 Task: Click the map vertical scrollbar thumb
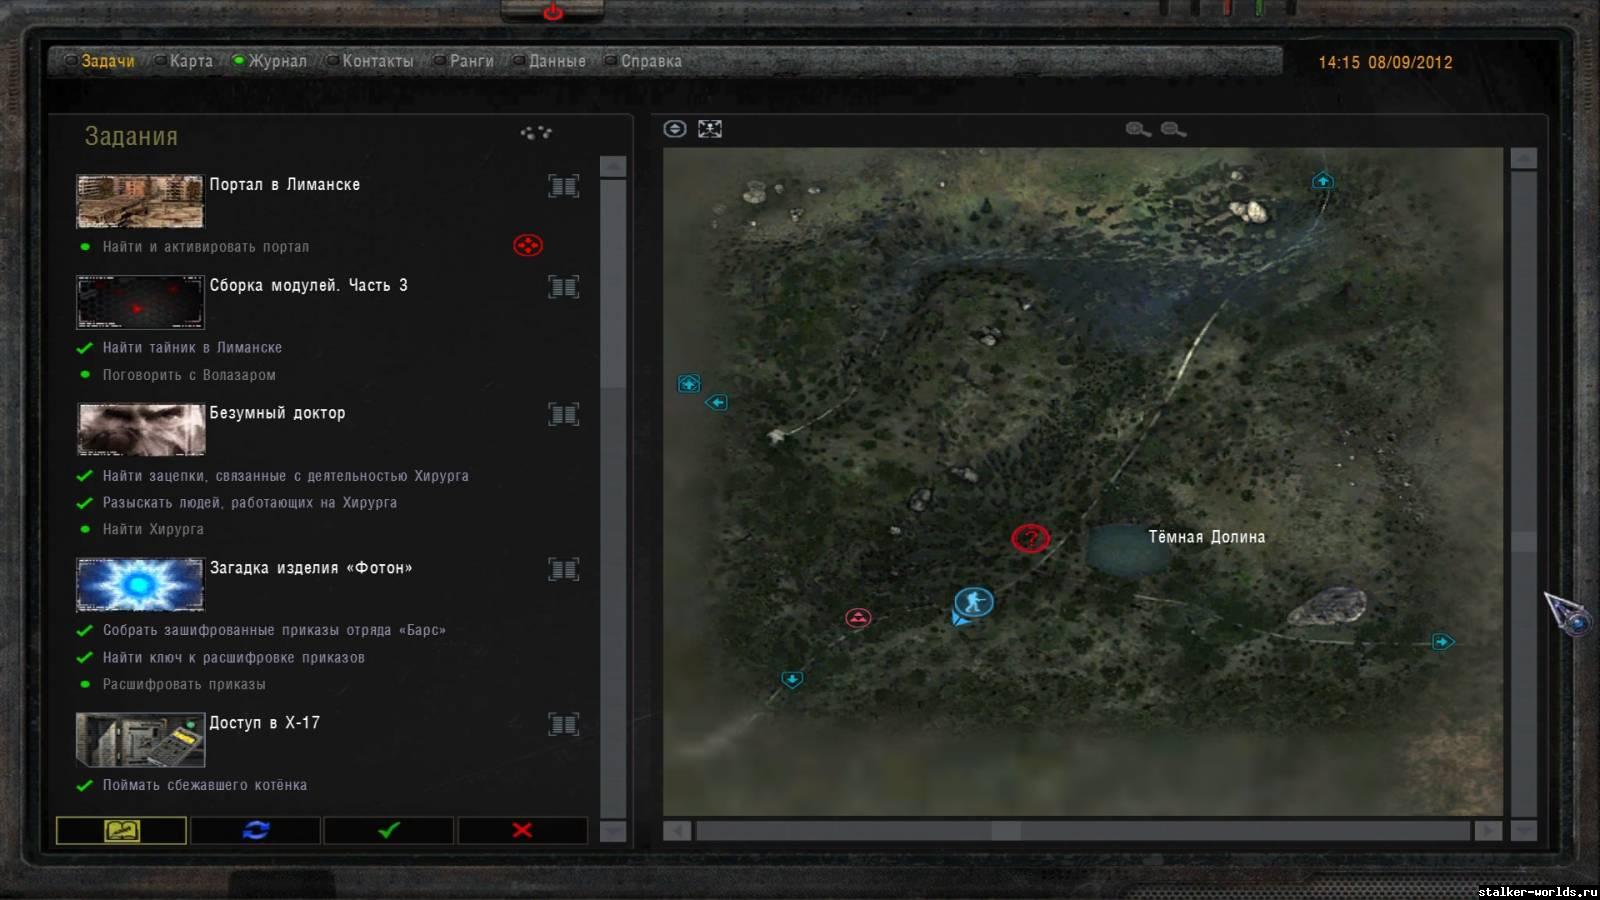(x=1523, y=541)
